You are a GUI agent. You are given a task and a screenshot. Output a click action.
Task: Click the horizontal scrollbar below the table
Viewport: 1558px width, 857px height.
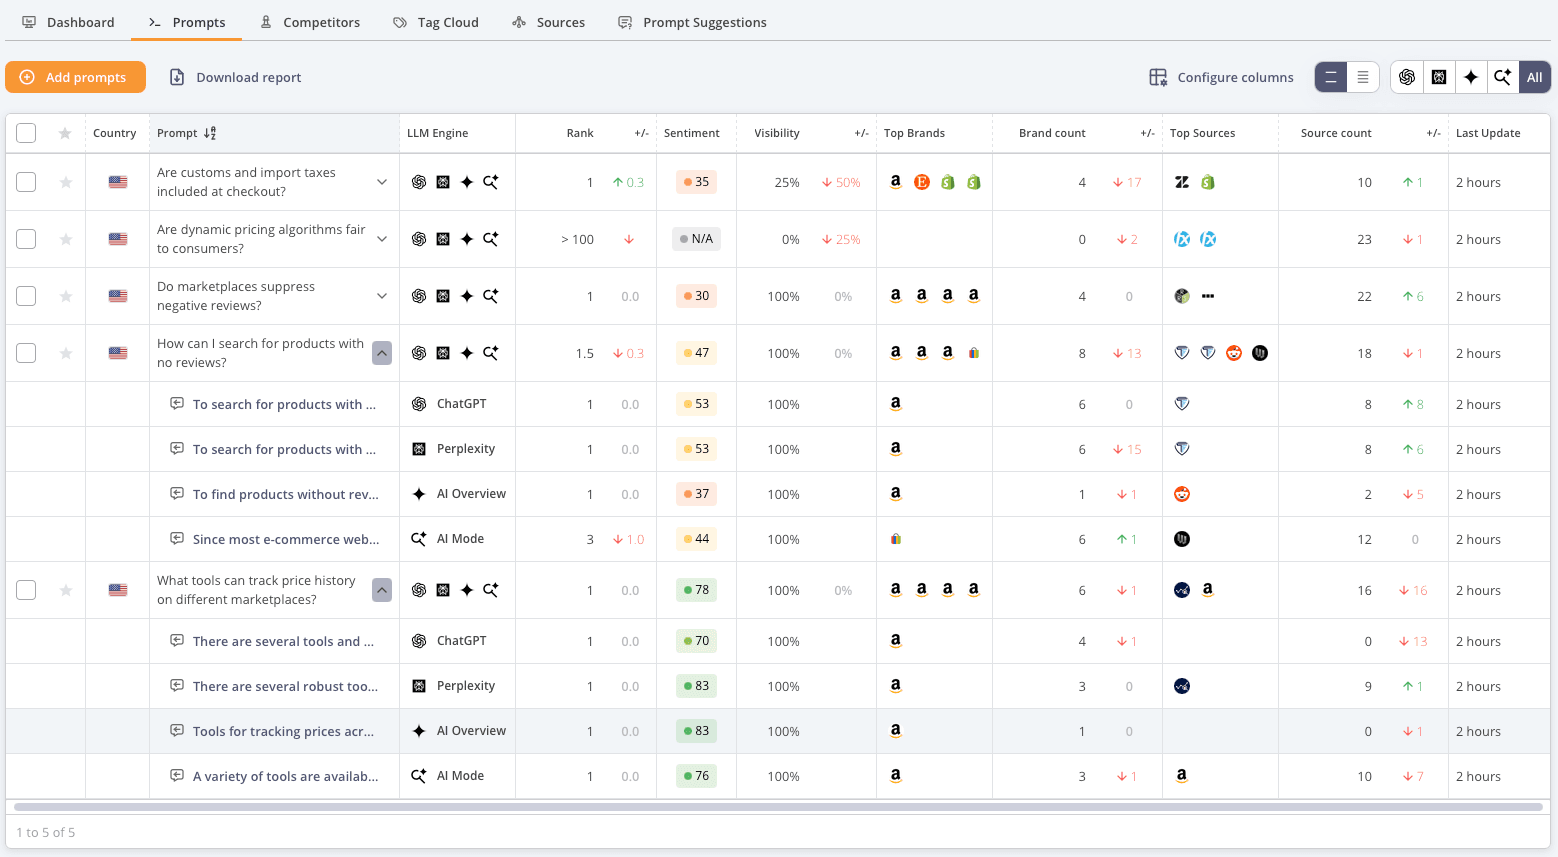[x=778, y=806]
